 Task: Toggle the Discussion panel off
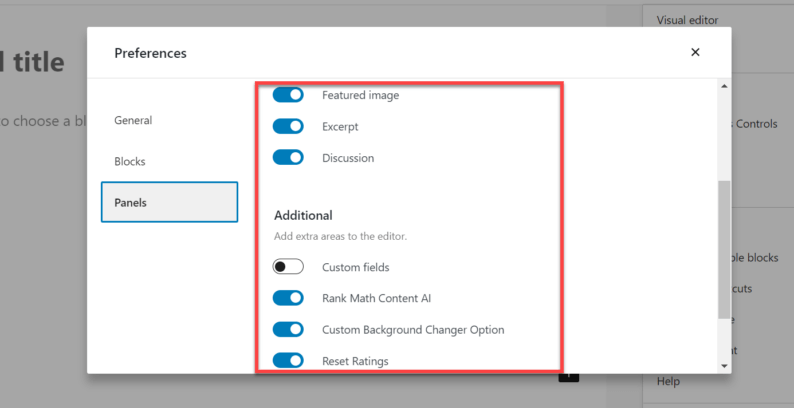click(288, 157)
